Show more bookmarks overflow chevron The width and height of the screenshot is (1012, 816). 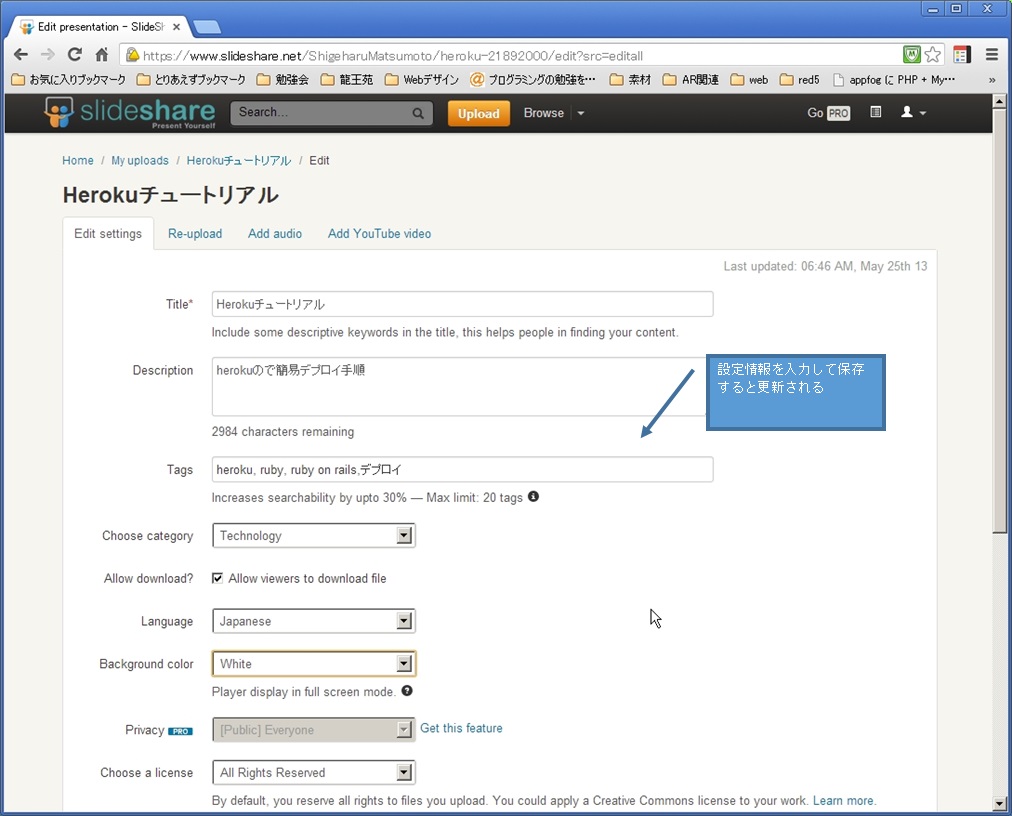(x=992, y=80)
